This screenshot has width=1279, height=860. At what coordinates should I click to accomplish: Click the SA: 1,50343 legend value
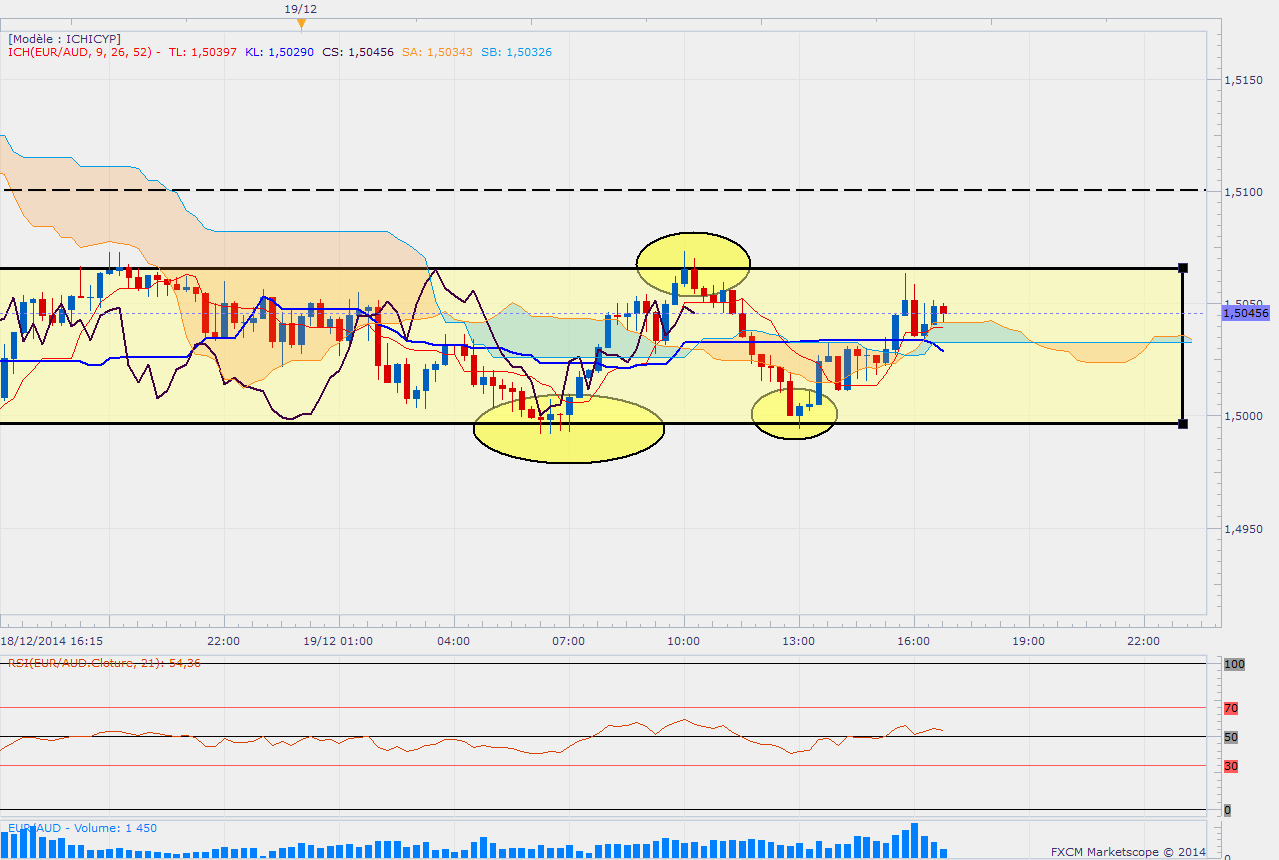tap(437, 52)
